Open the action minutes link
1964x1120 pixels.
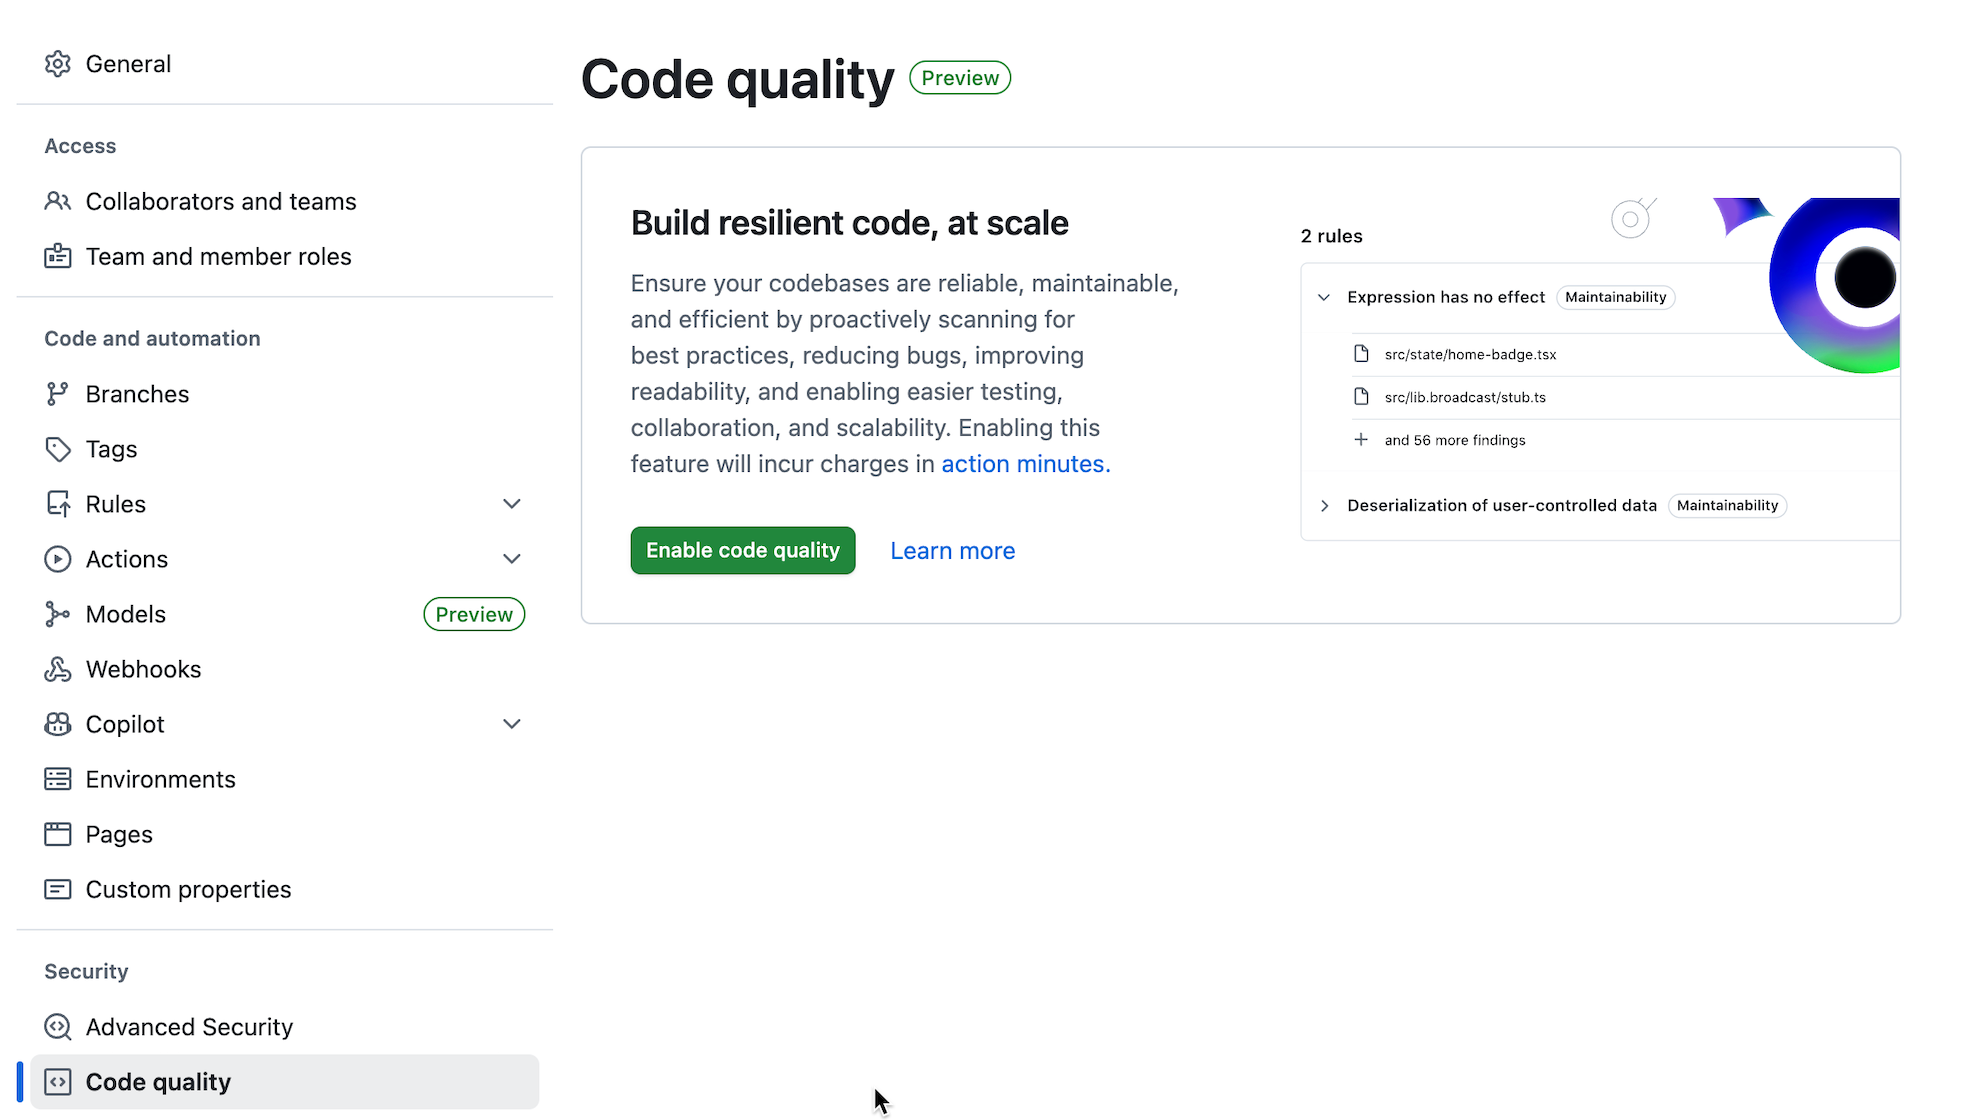pyautogui.click(x=1022, y=464)
